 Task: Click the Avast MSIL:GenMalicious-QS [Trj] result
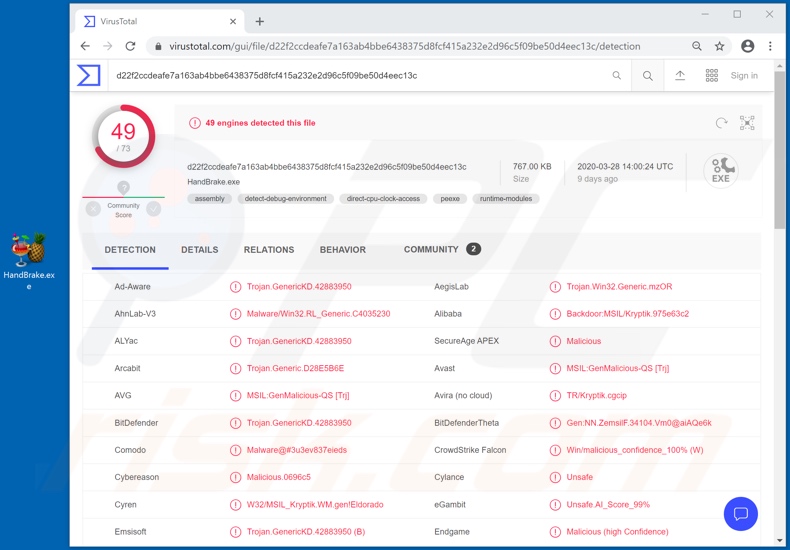pyautogui.click(x=618, y=368)
